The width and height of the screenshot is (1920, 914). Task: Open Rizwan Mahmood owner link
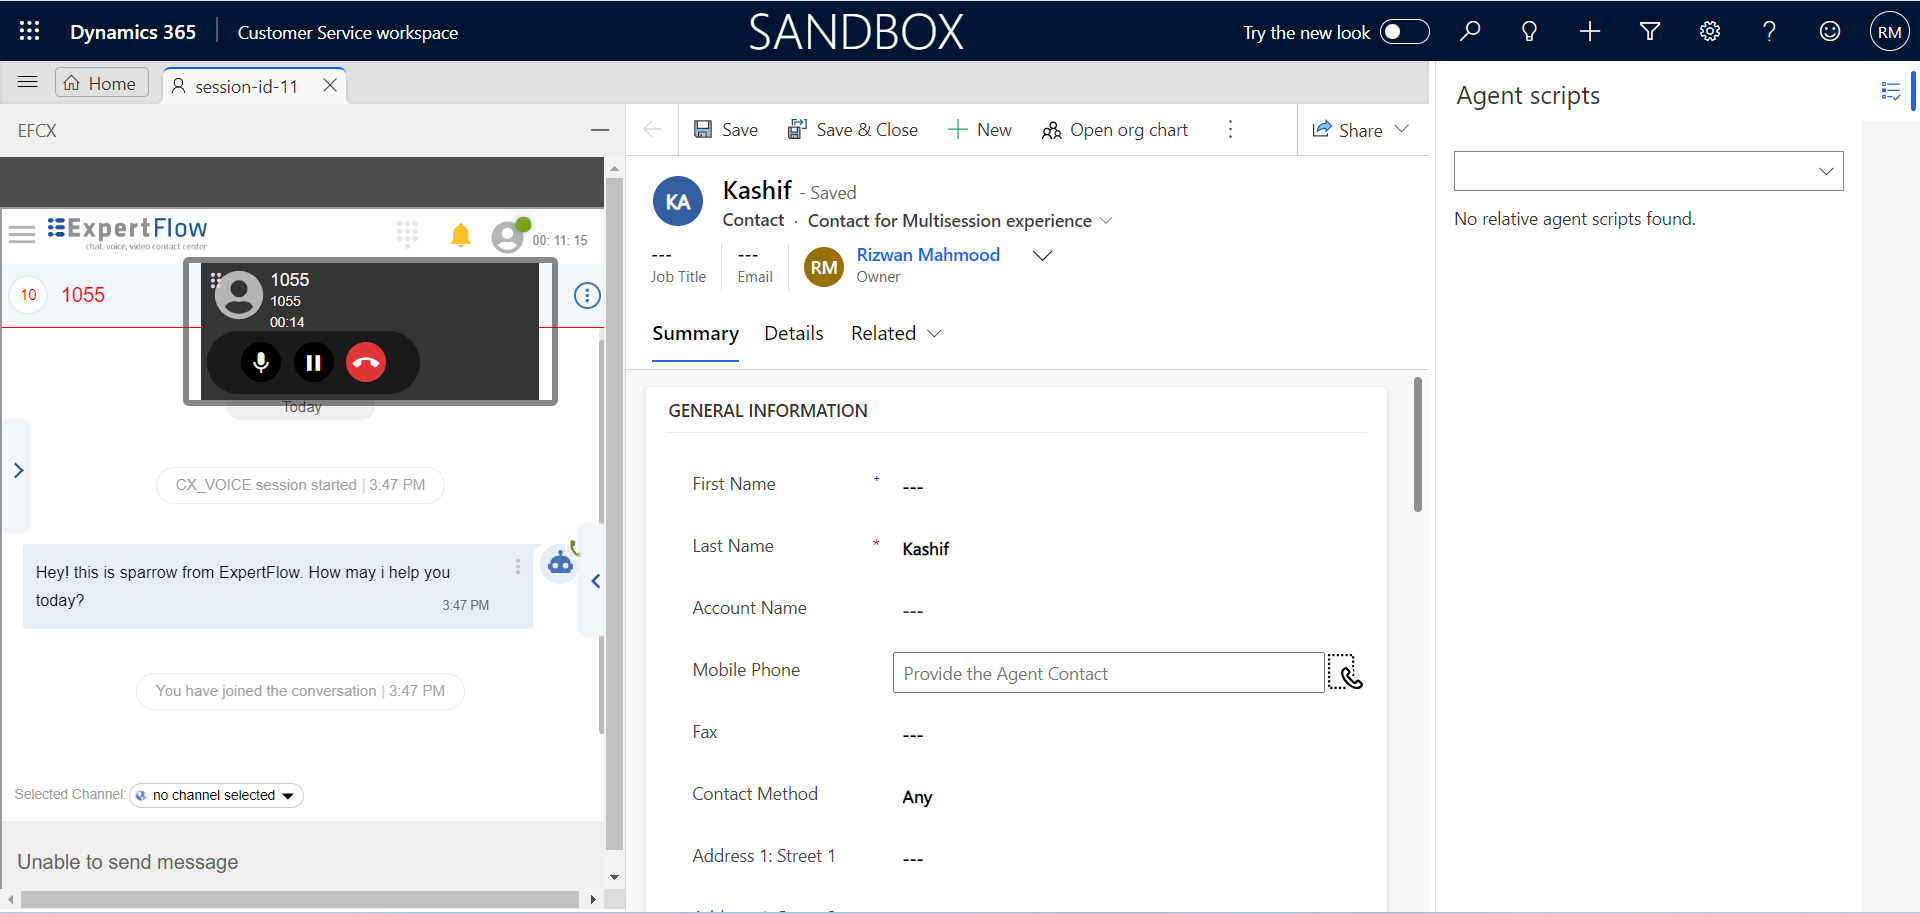click(x=927, y=255)
